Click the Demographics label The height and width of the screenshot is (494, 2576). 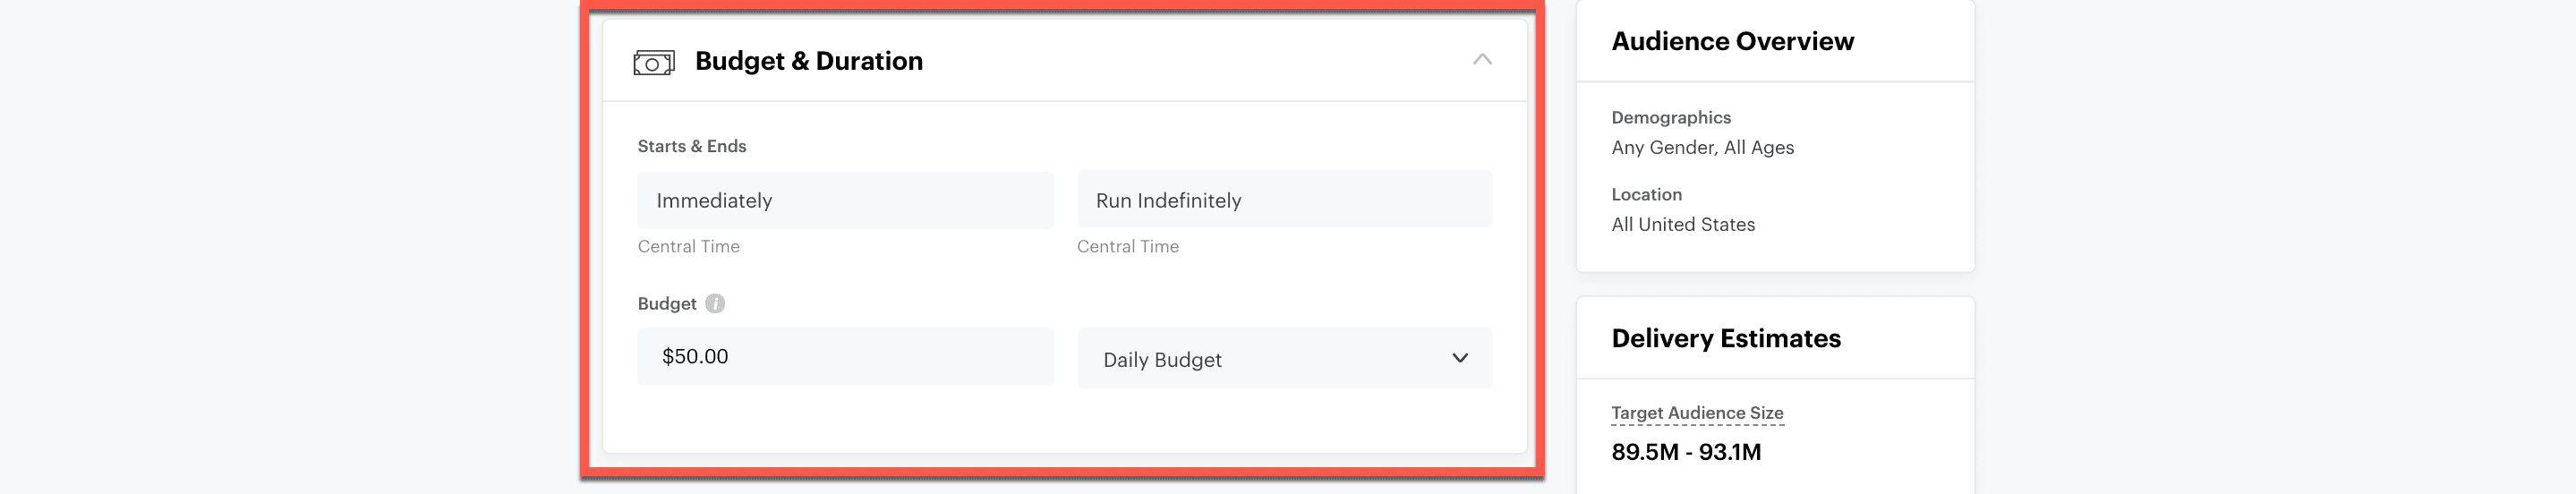(1671, 118)
